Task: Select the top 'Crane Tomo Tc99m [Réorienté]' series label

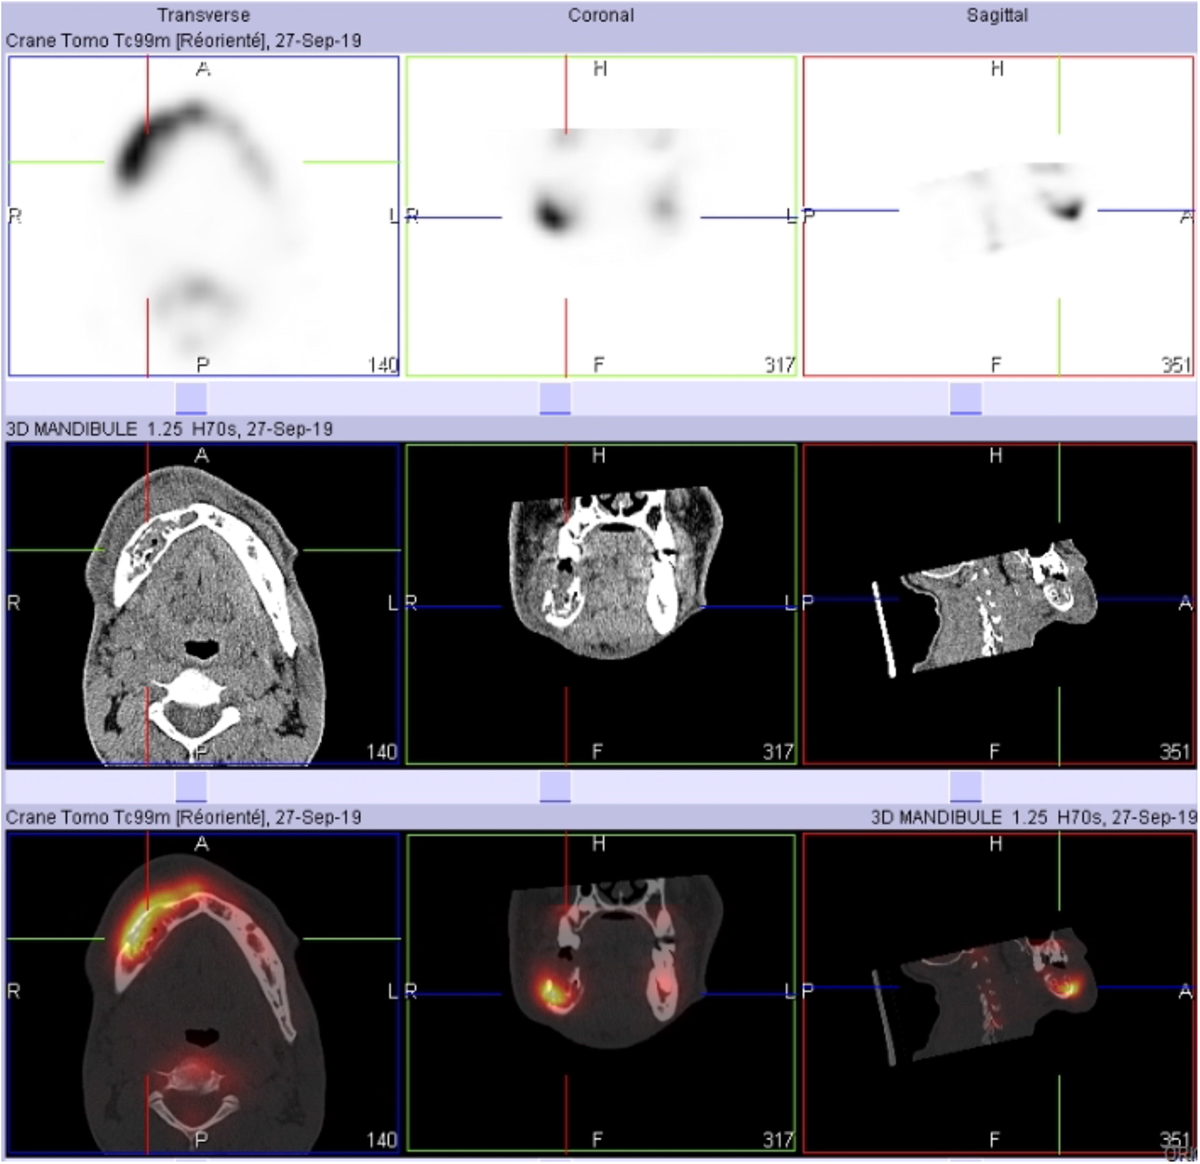Action: [184, 41]
